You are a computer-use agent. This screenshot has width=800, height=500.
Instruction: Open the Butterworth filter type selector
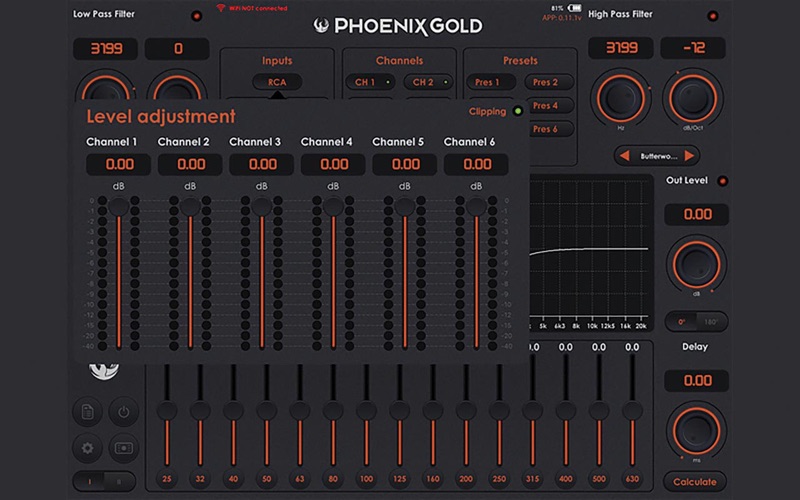click(x=657, y=156)
